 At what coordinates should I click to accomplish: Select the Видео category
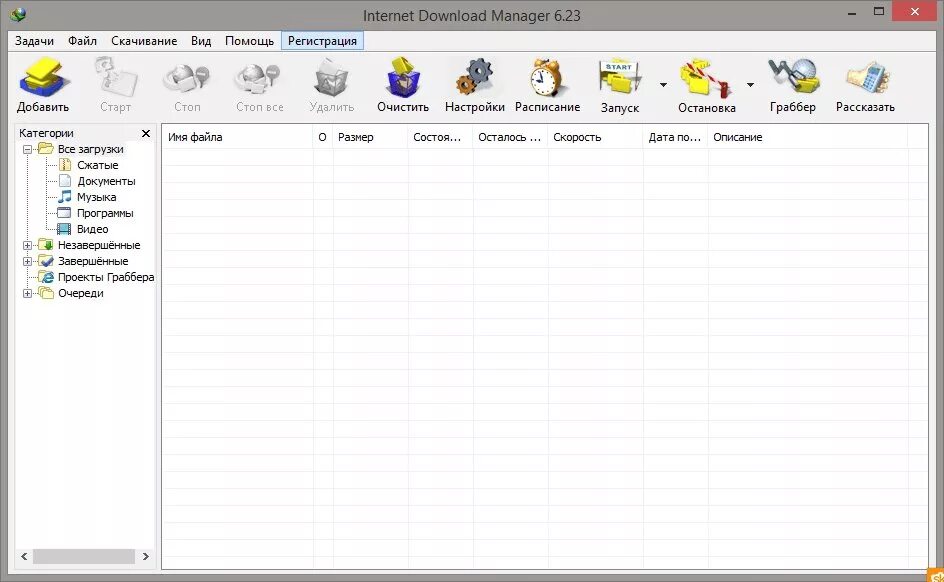click(x=92, y=229)
